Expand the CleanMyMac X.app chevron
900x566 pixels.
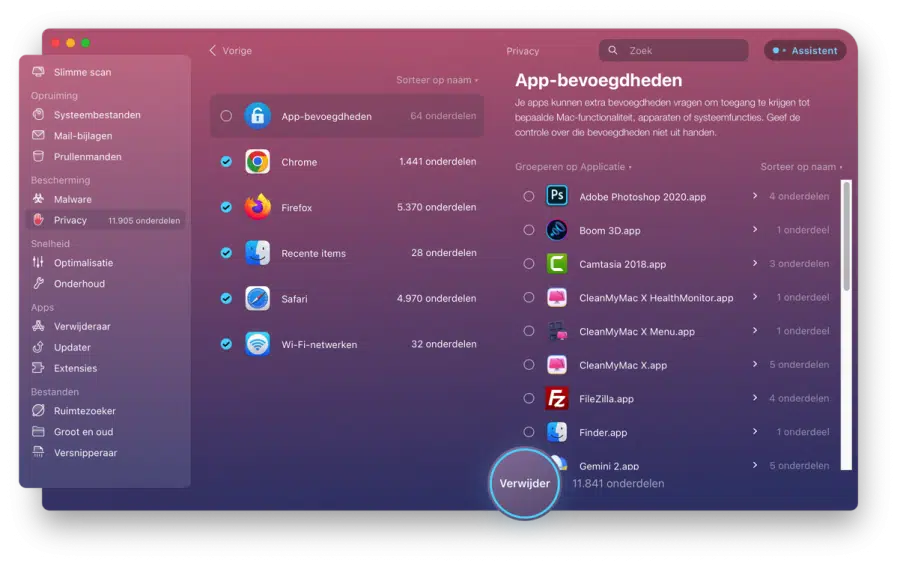click(x=755, y=364)
